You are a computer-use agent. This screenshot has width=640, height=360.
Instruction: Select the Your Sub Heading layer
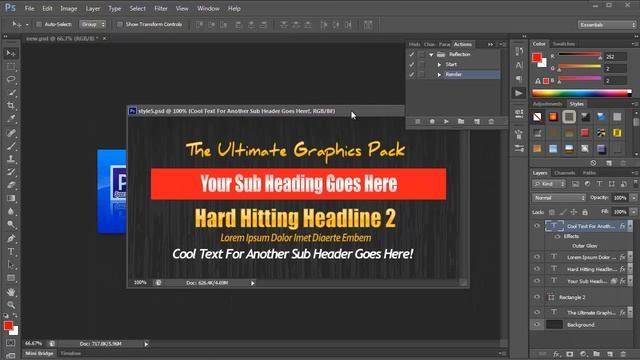pyautogui.click(x=588, y=281)
